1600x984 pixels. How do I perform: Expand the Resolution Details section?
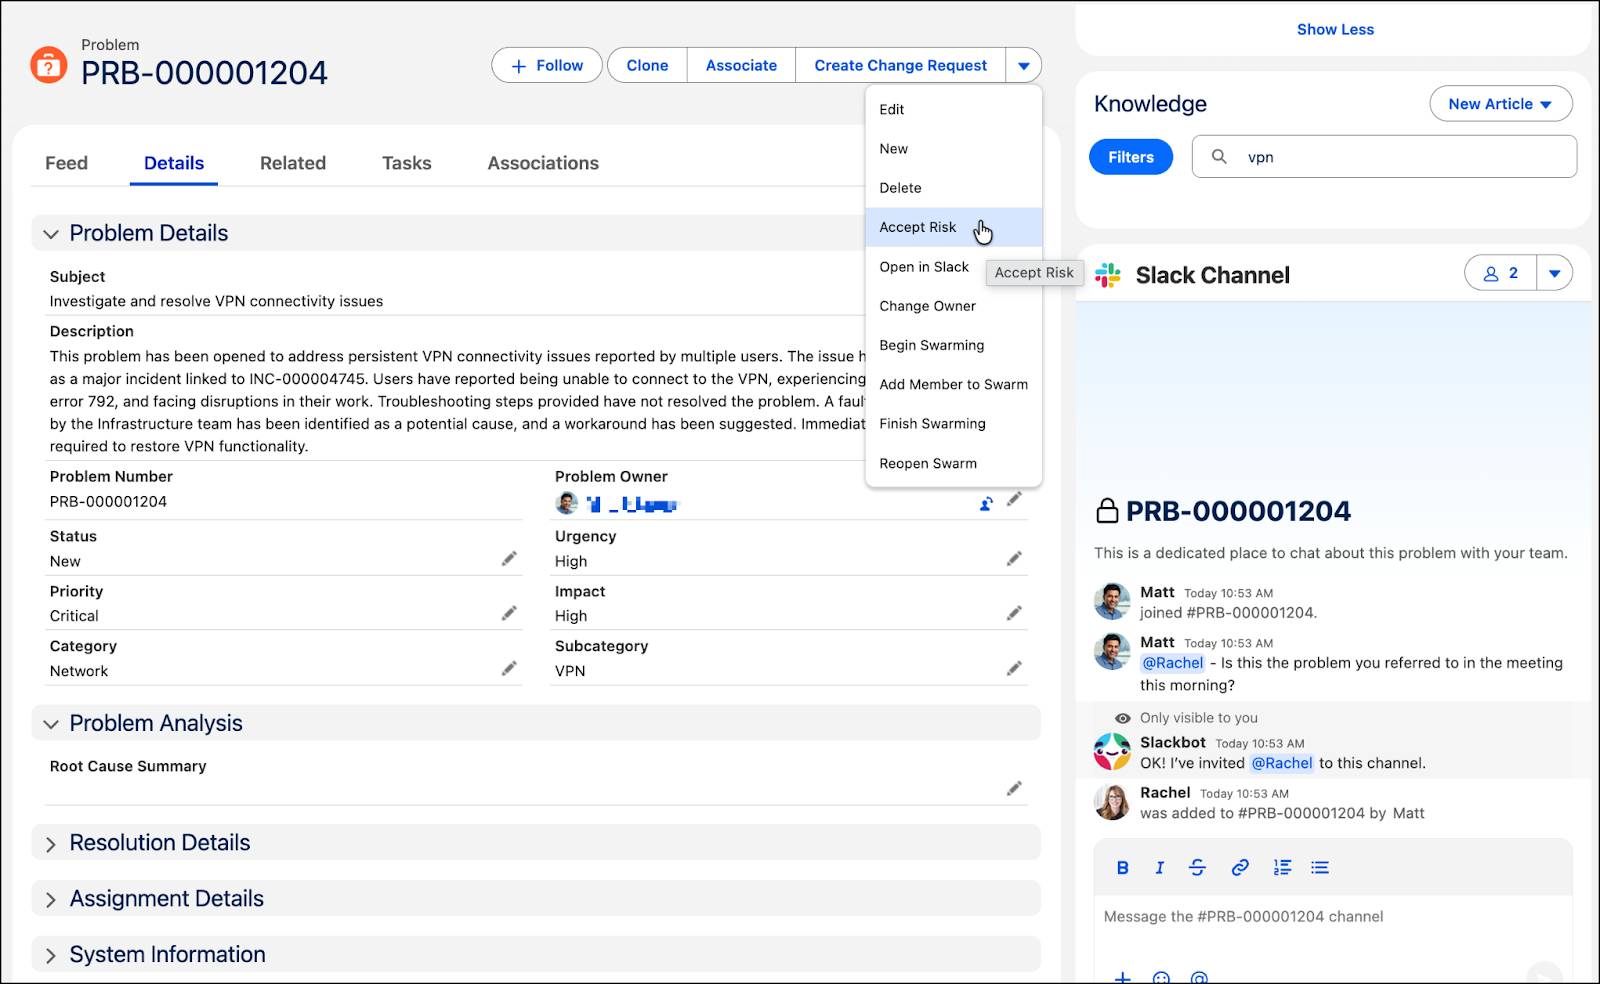pos(51,844)
